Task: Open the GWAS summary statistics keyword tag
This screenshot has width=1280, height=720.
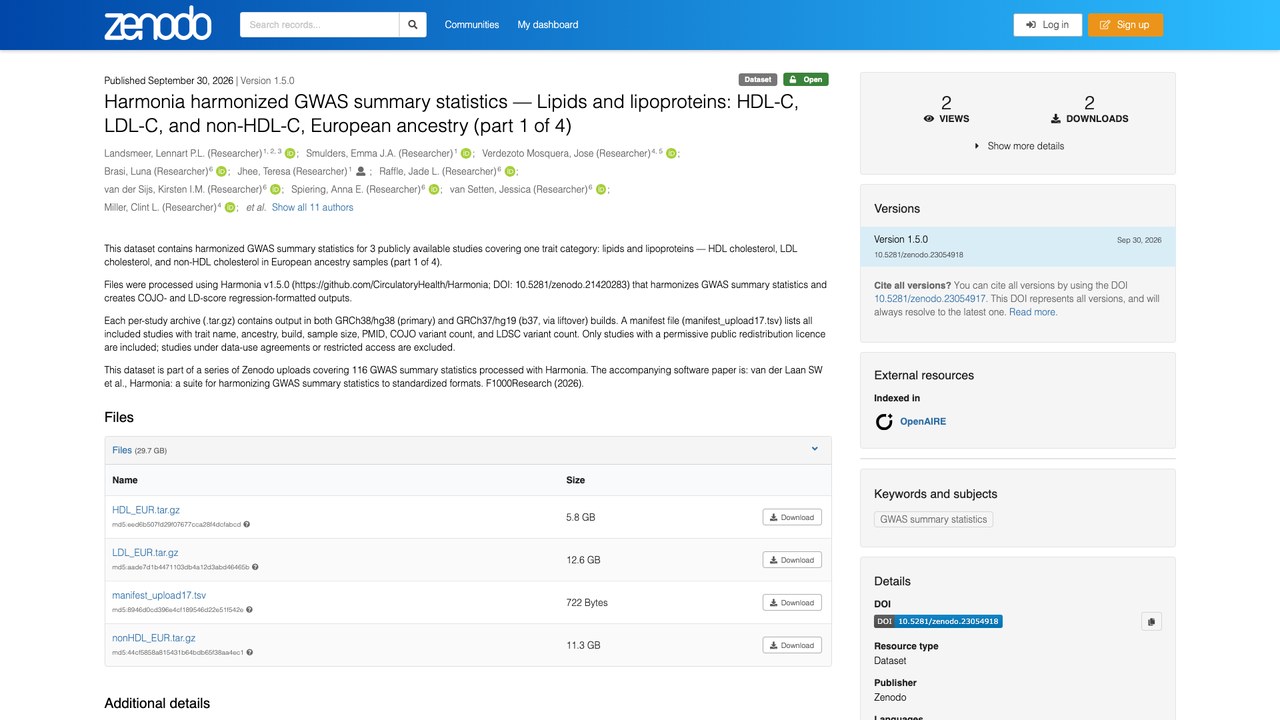Action: [934, 519]
